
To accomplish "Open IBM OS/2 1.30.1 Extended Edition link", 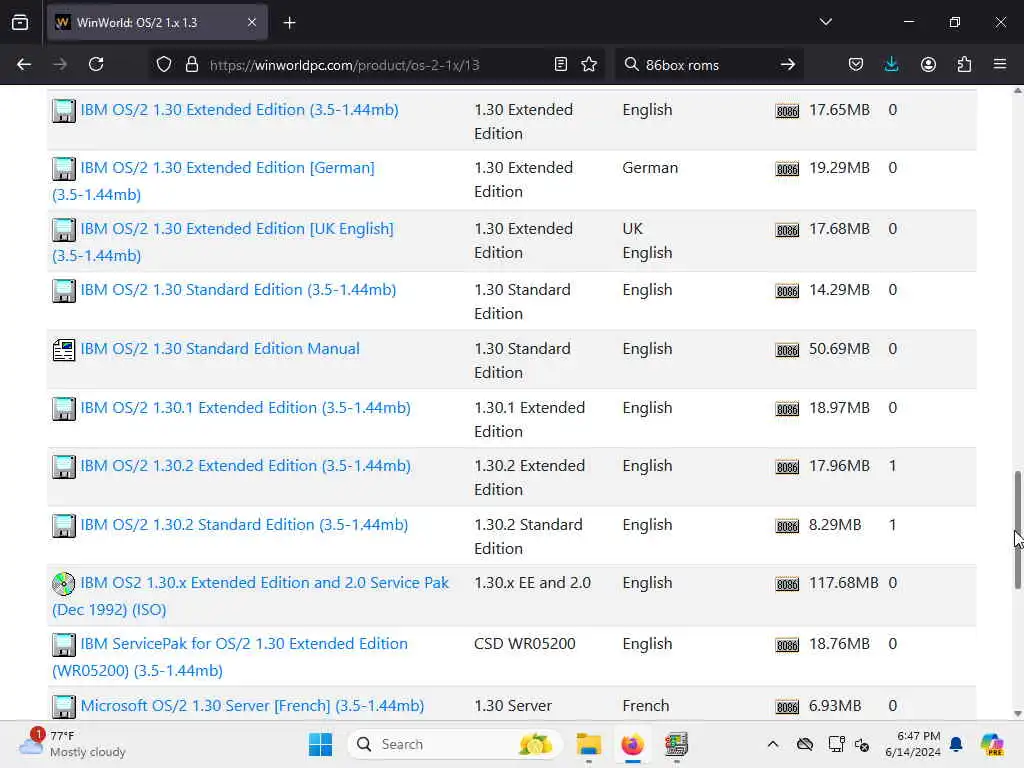I will click(246, 408).
